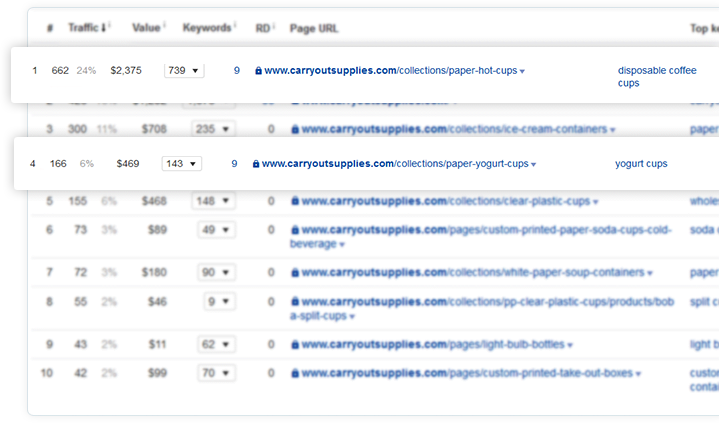Open the white-paper-soup-containers collection URL
The width and height of the screenshot is (719, 423).
pyautogui.click(x=473, y=273)
